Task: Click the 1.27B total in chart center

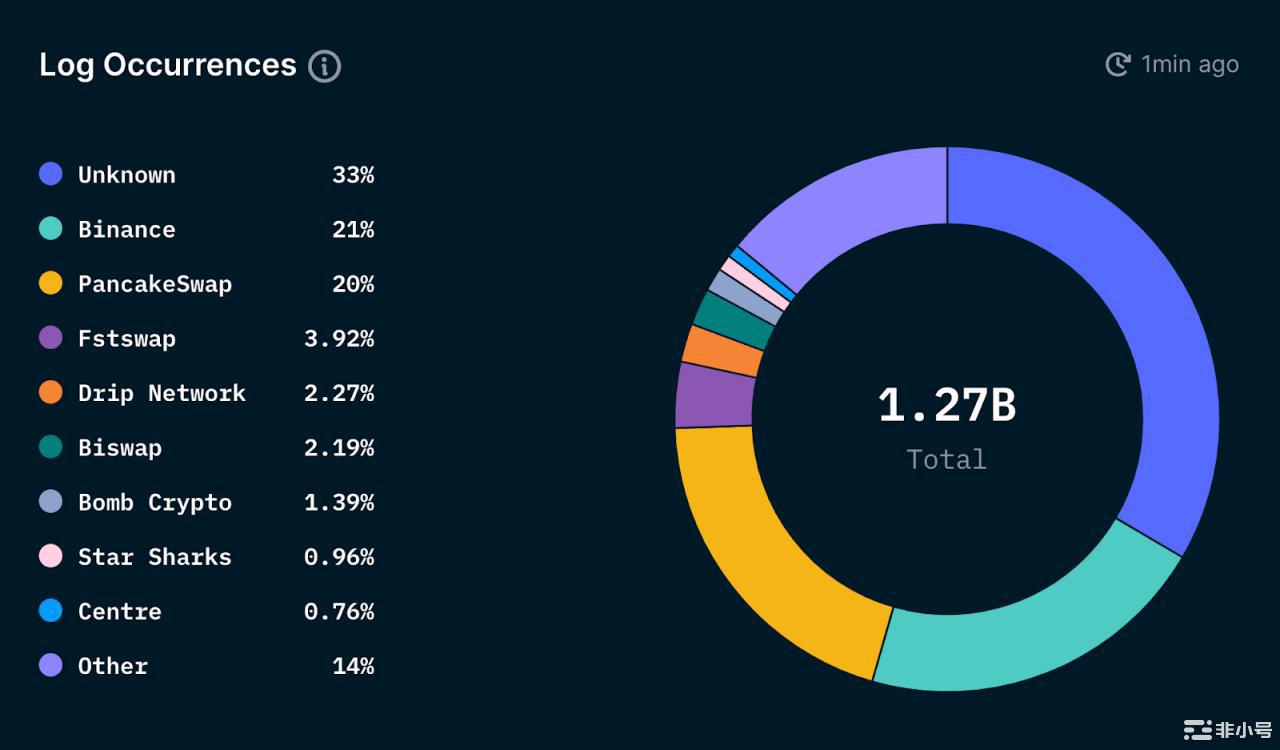Action: pos(946,406)
